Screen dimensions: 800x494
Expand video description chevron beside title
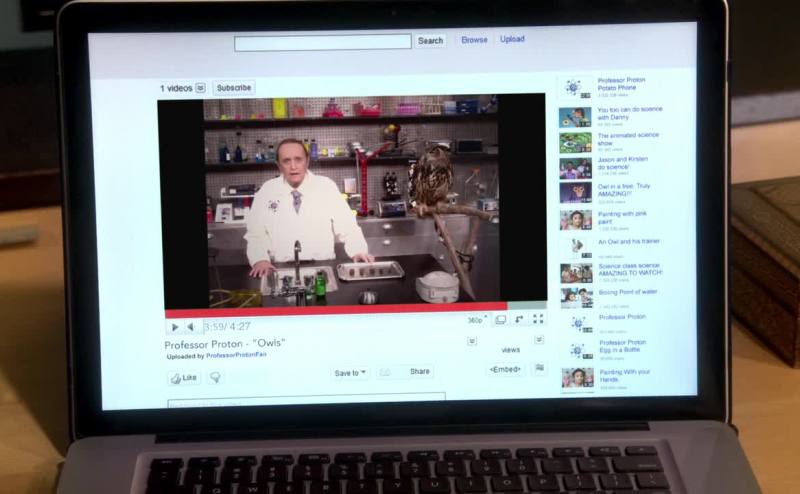[x=471, y=341]
